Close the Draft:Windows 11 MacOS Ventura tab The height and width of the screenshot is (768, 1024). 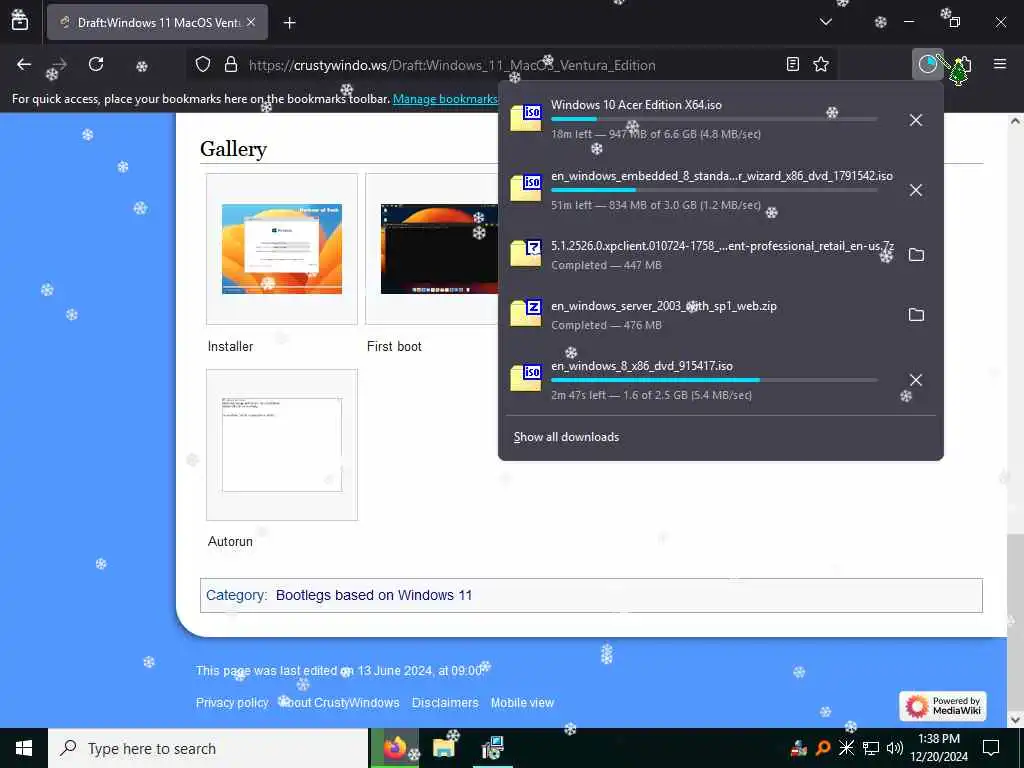(251, 22)
